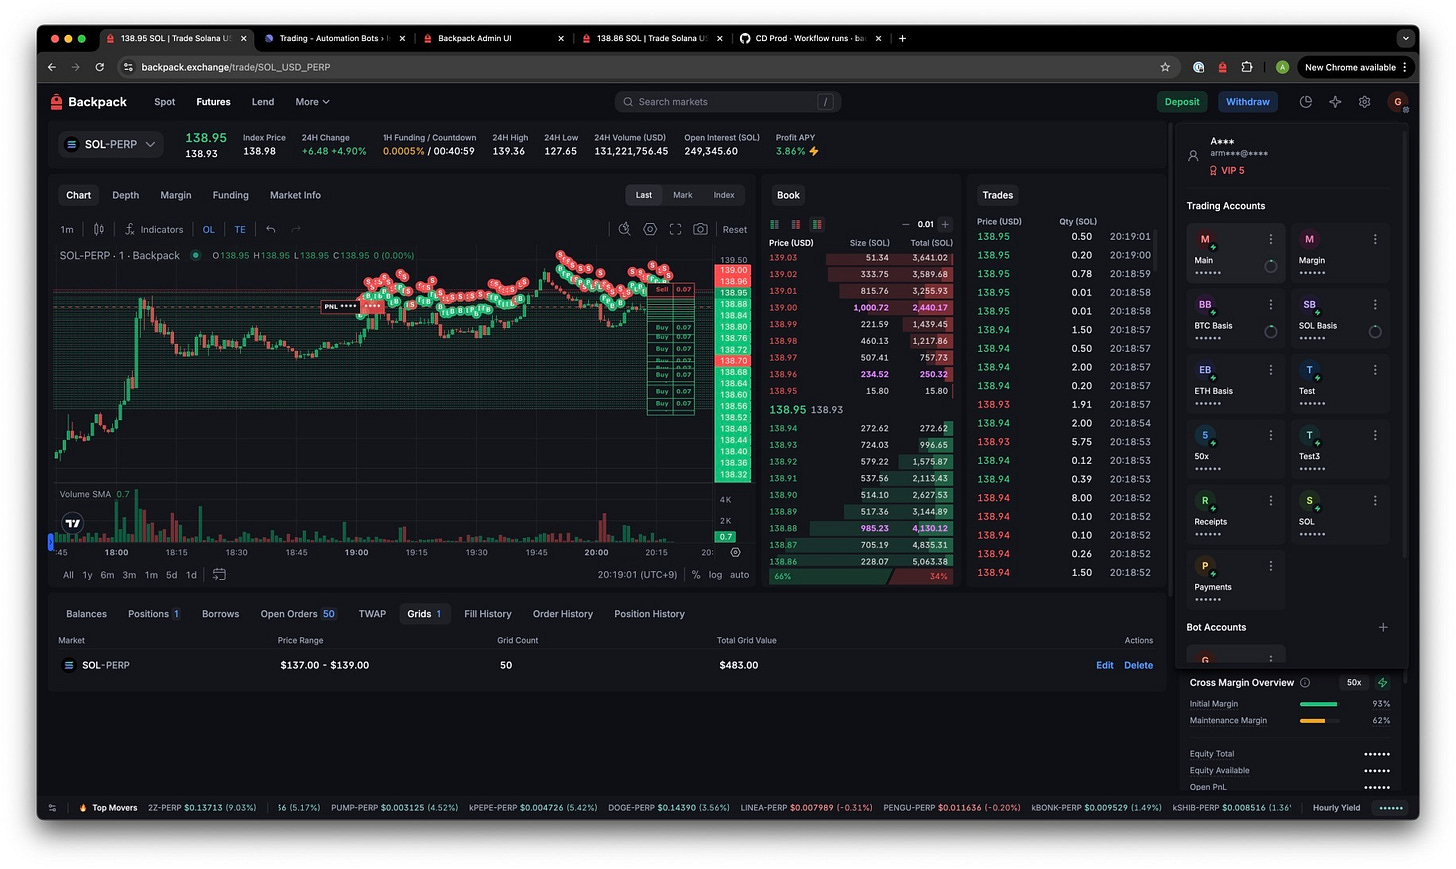The height and width of the screenshot is (869, 1456).
Task: Undo the last chart action
Action: tap(271, 229)
